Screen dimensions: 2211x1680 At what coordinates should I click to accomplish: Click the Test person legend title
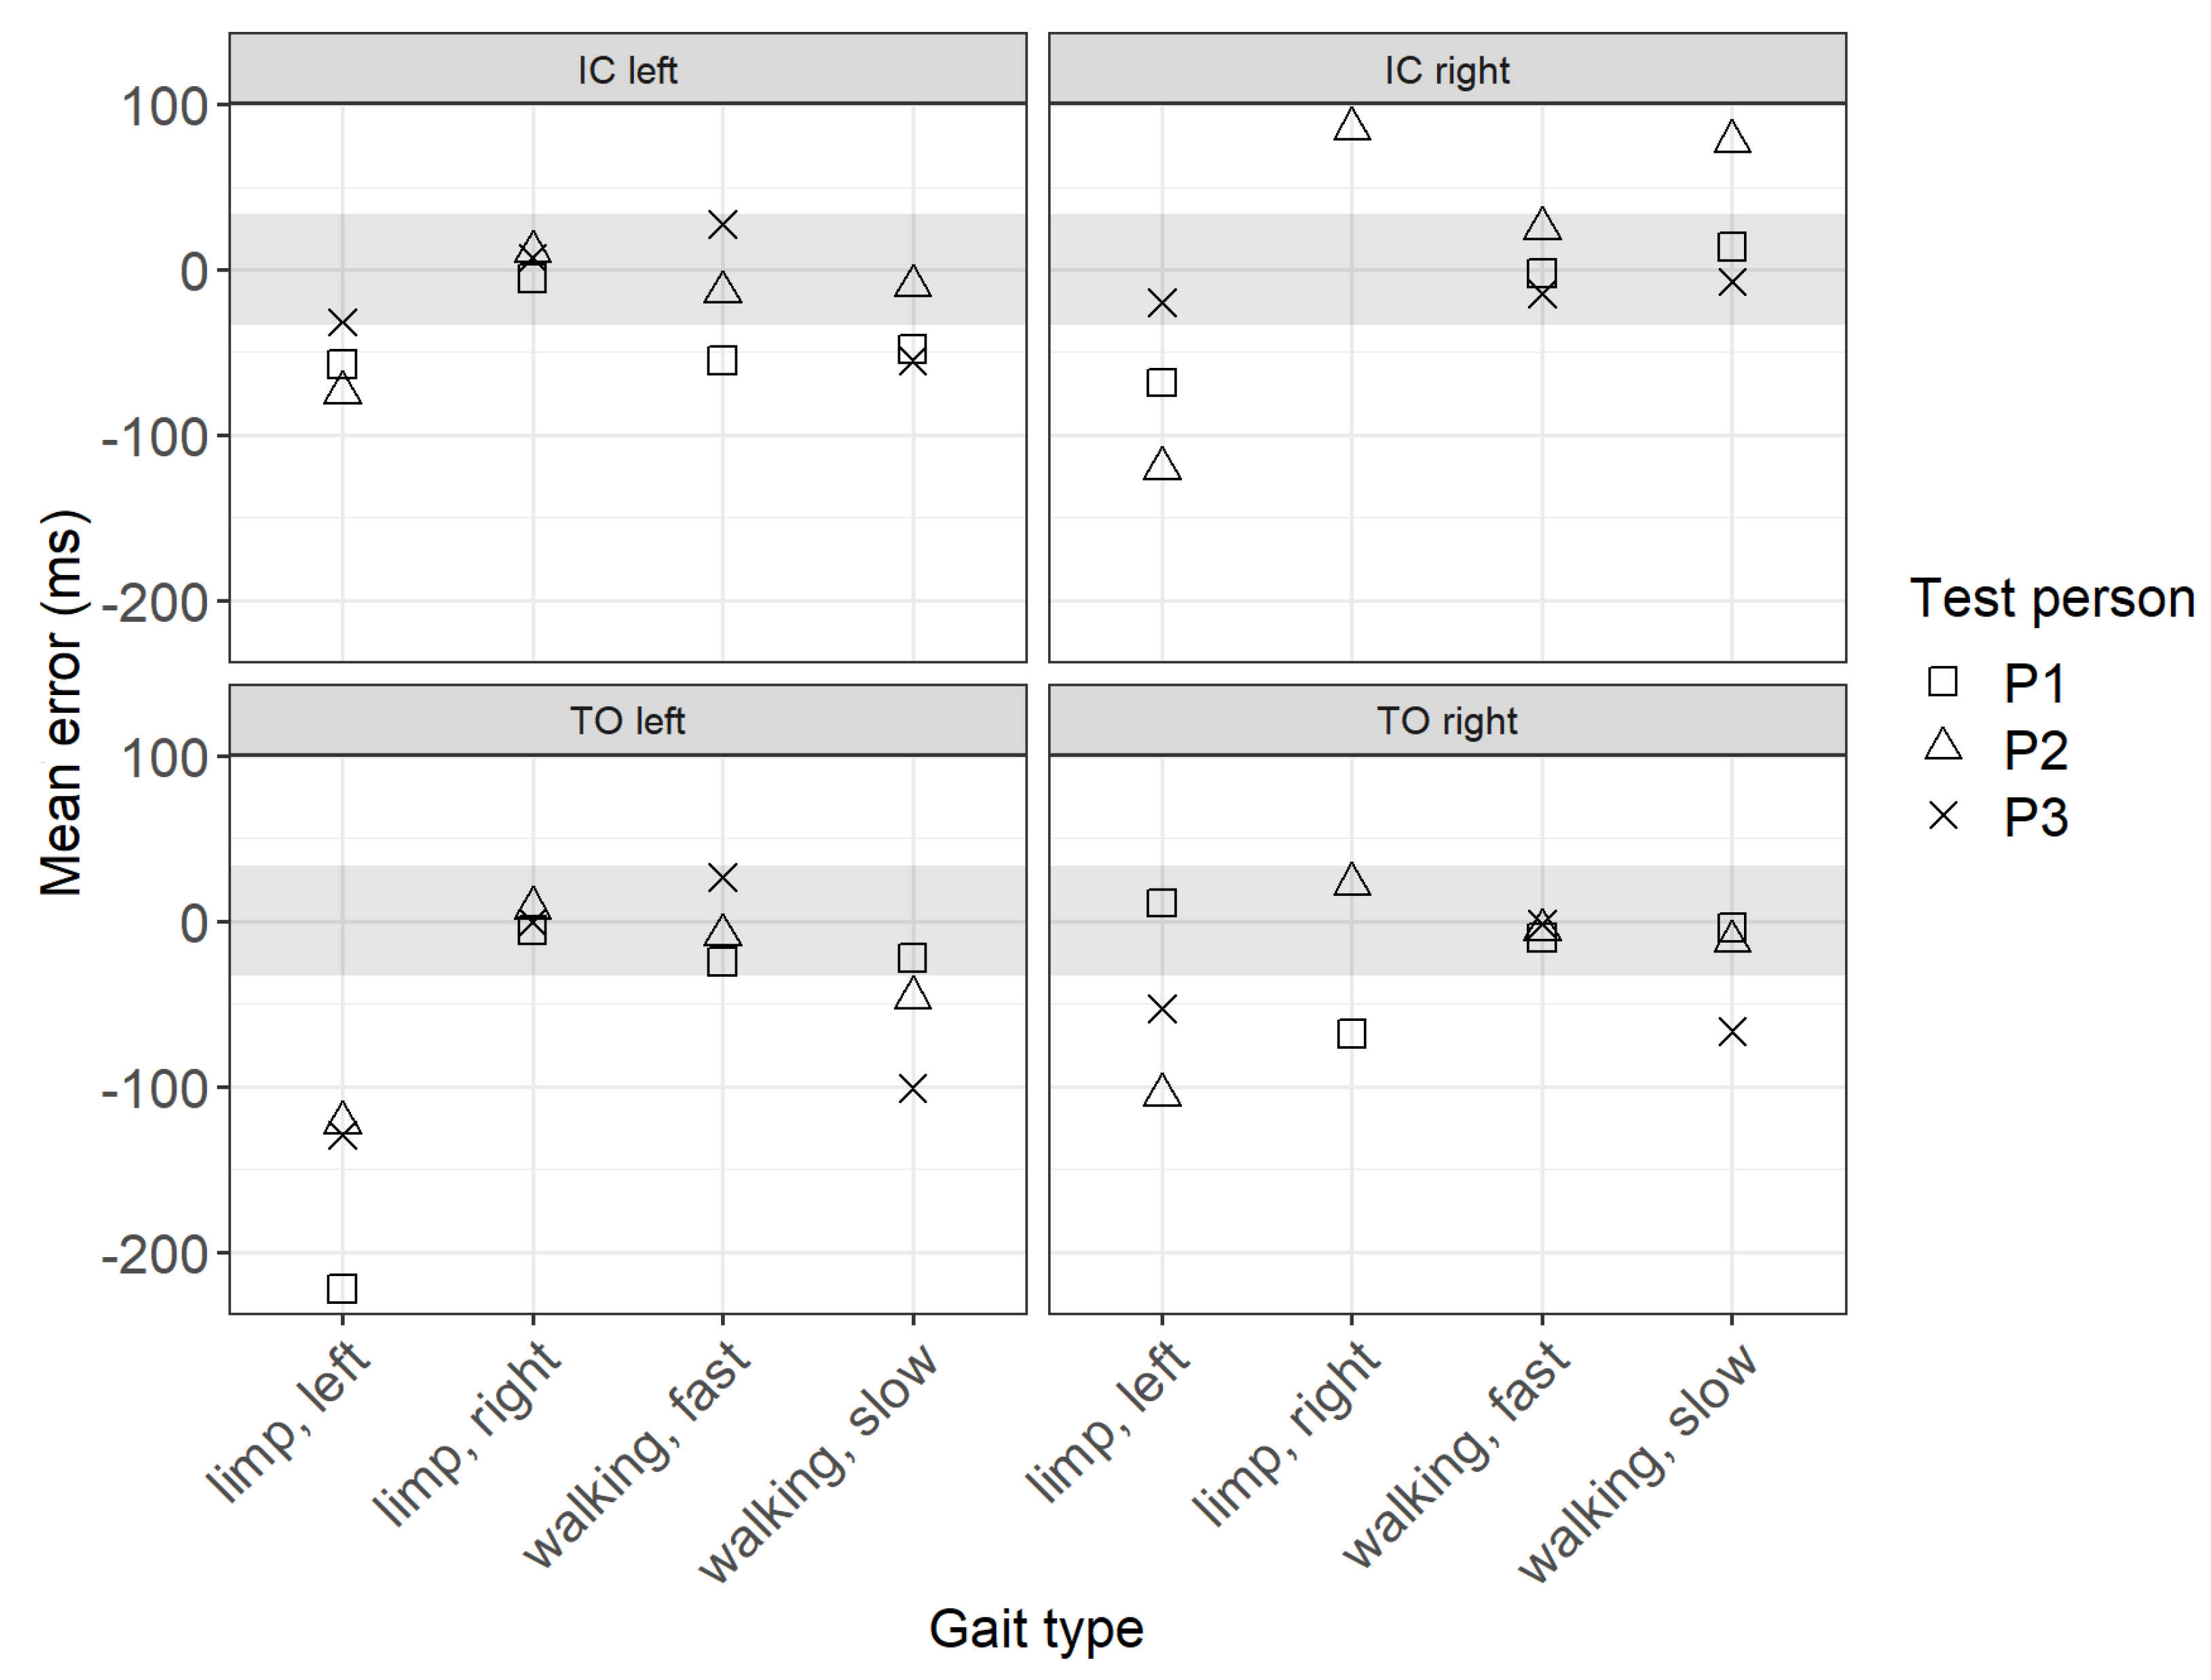tap(2051, 598)
